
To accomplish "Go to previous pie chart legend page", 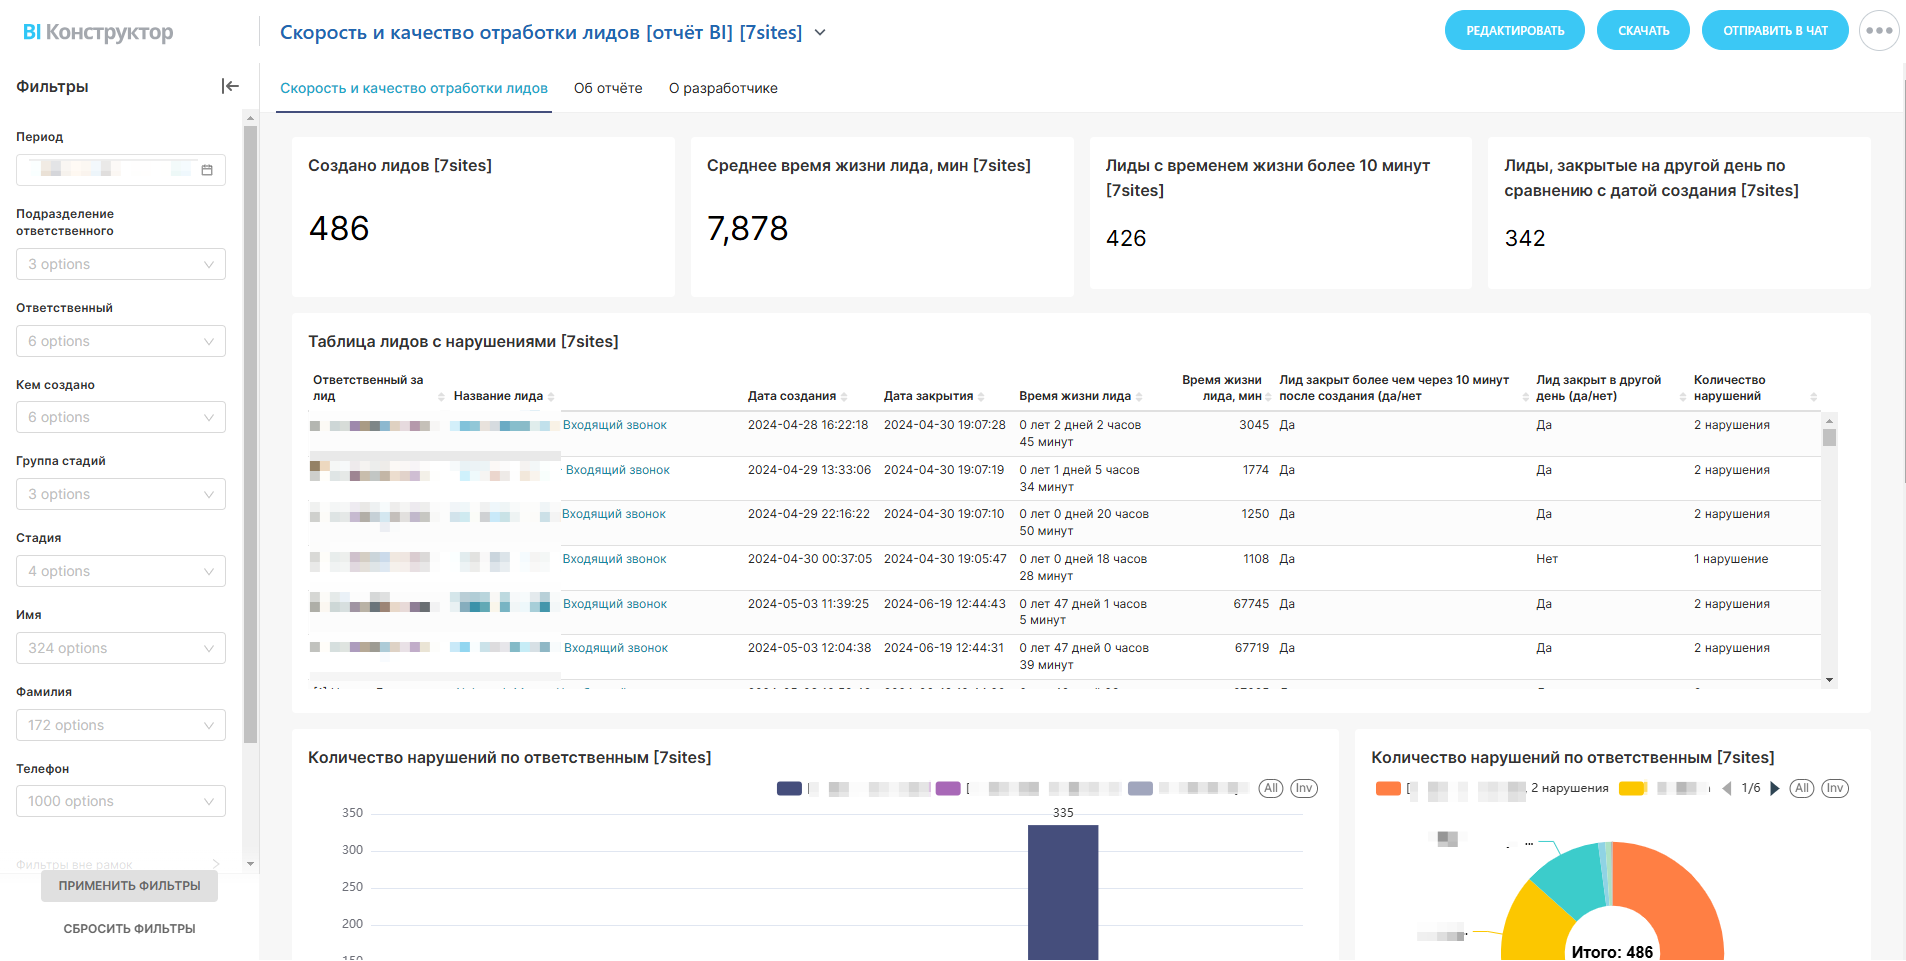I will (1727, 788).
